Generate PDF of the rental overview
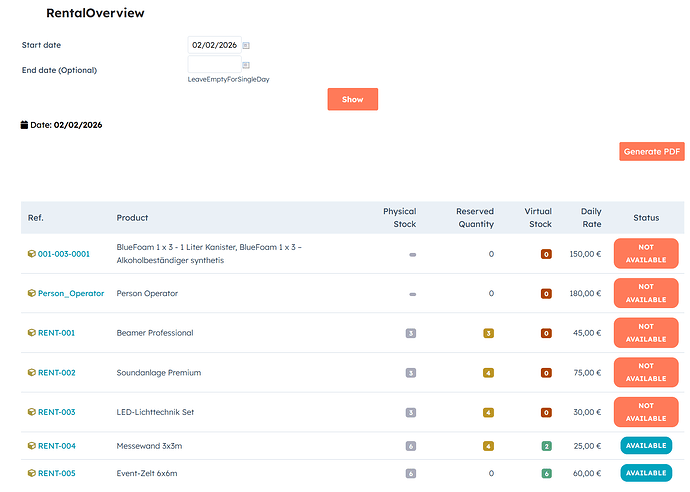Image resolution: width=690 pixels, height=492 pixels. pyautogui.click(x=651, y=152)
